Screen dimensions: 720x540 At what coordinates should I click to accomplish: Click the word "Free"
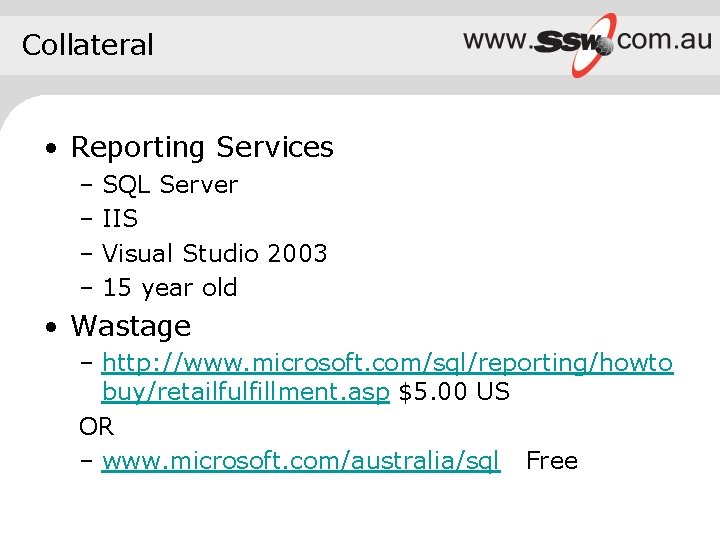click(x=552, y=461)
